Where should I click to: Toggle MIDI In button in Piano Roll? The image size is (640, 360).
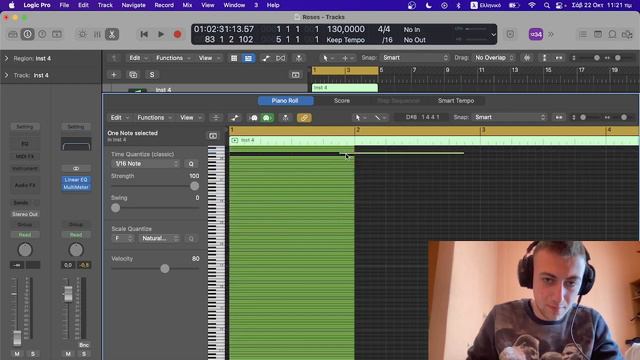pos(254,118)
